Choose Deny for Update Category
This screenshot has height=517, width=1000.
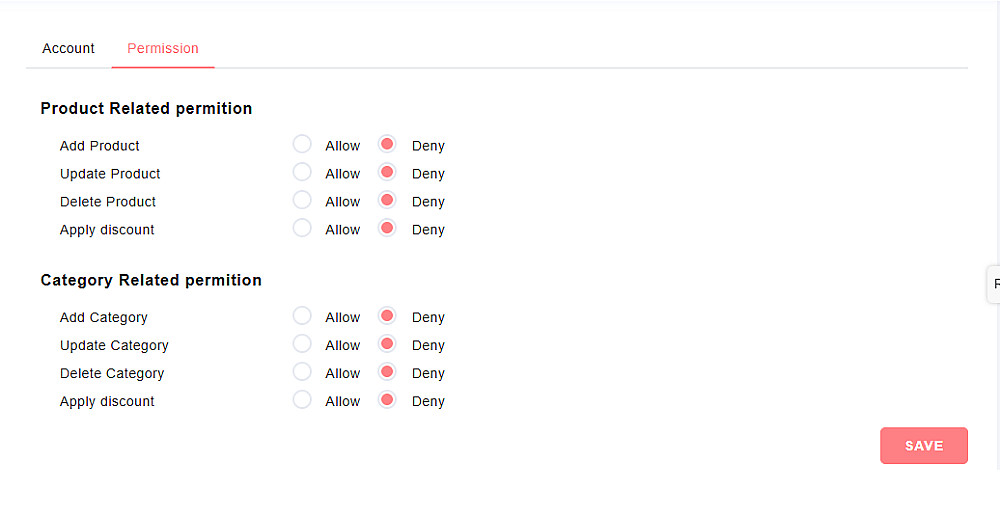click(388, 344)
